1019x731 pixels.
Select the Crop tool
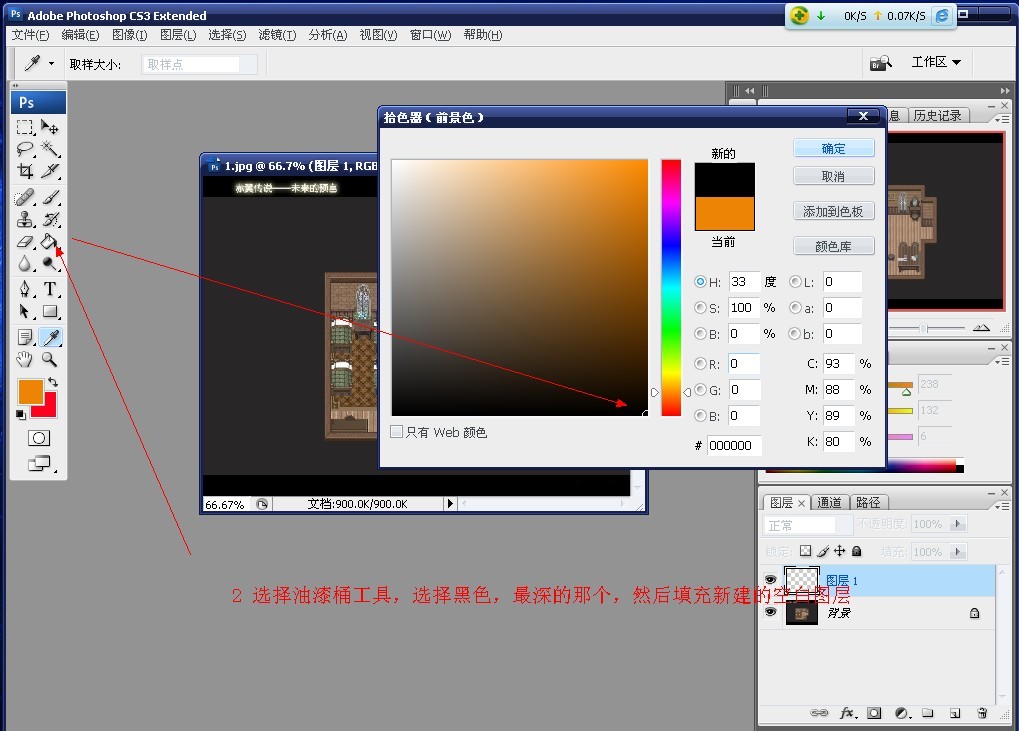pyautogui.click(x=25, y=171)
